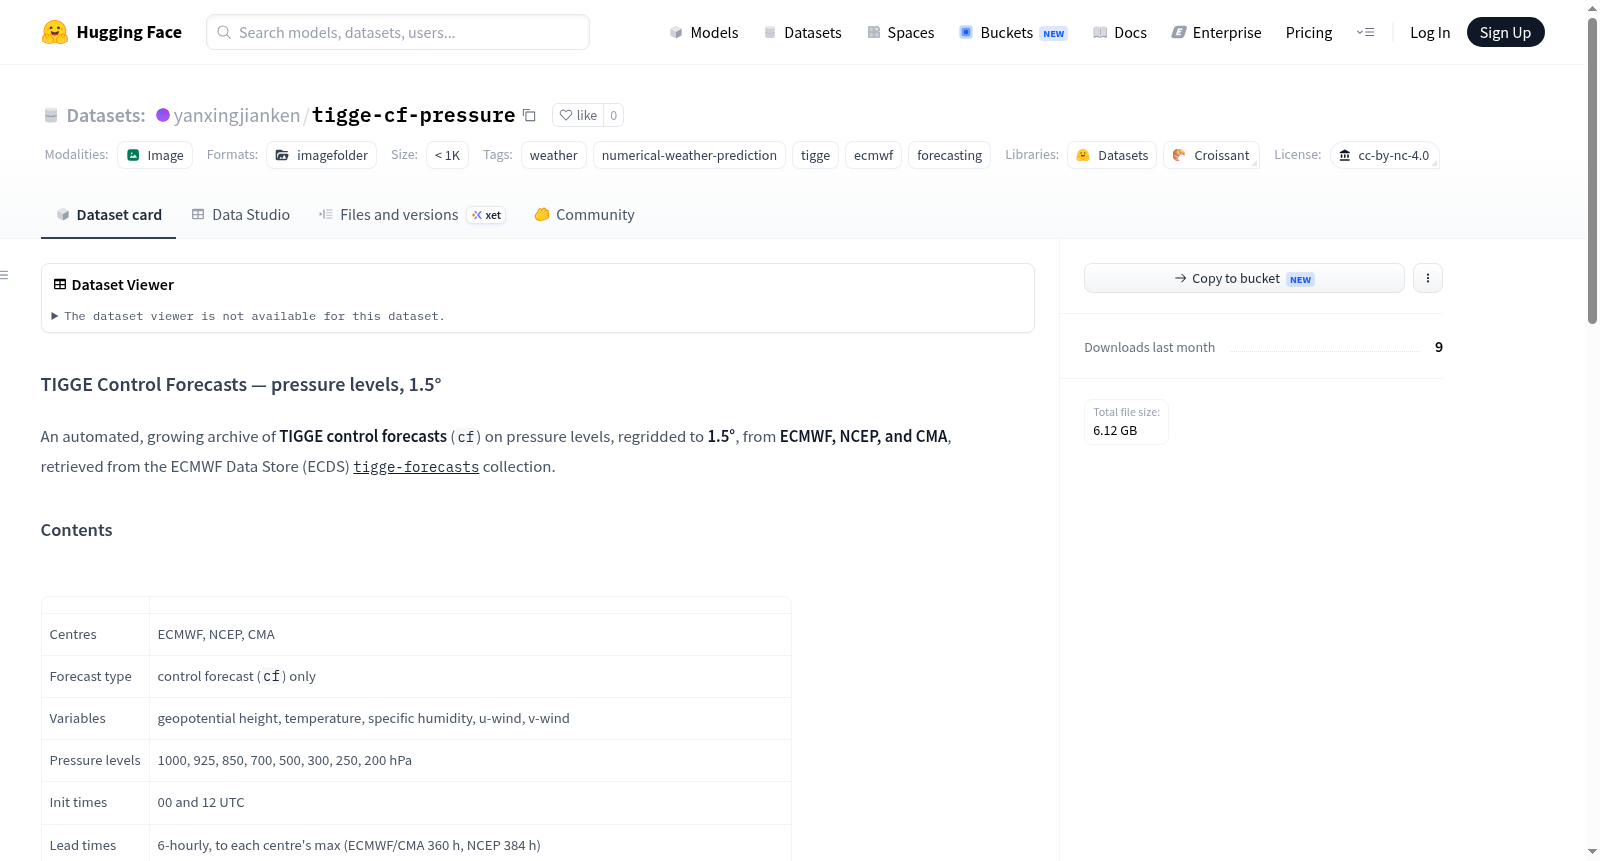1600x861 pixels.
Task: Open the Models page
Action: tap(704, 32)
